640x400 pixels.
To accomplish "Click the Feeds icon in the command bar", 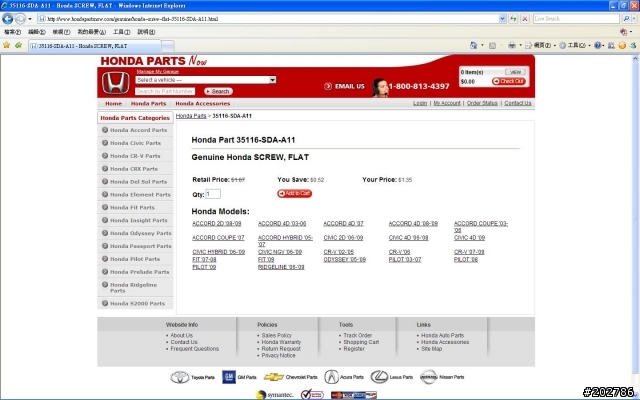I will [493, 45].
